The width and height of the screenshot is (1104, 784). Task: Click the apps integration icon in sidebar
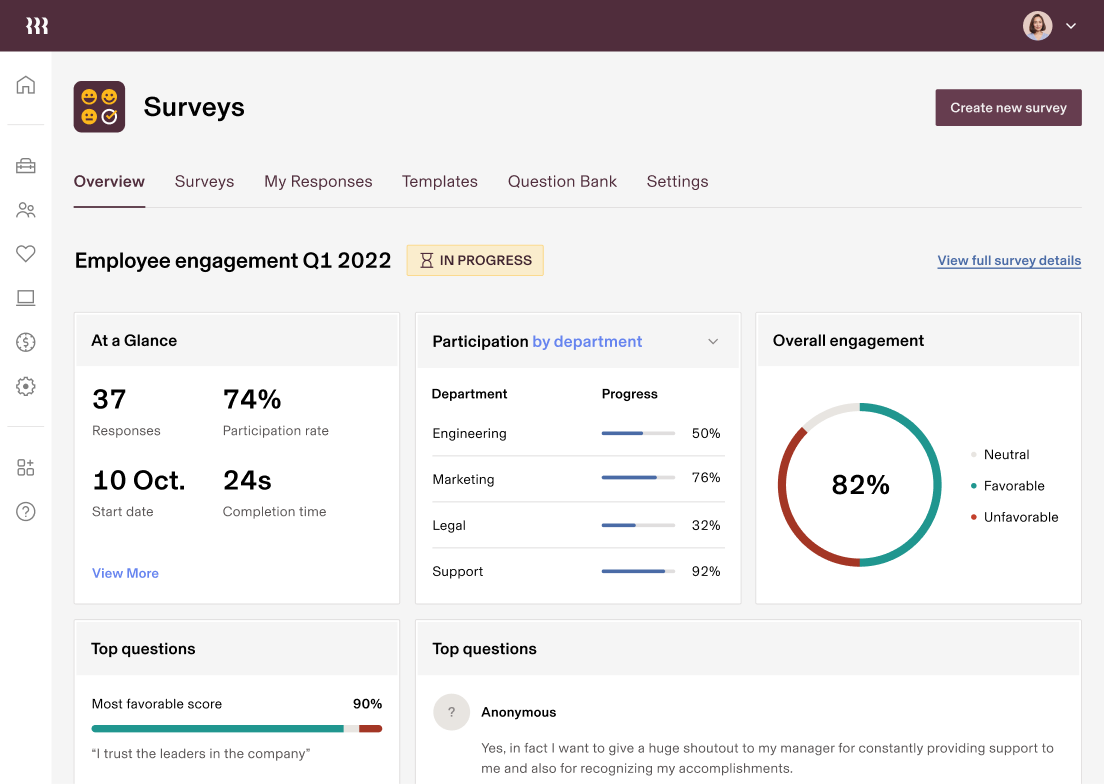tap(26, 467)
